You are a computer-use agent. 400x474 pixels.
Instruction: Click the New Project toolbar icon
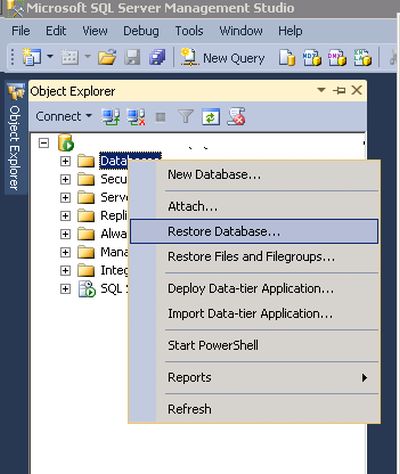click(32, 57)
